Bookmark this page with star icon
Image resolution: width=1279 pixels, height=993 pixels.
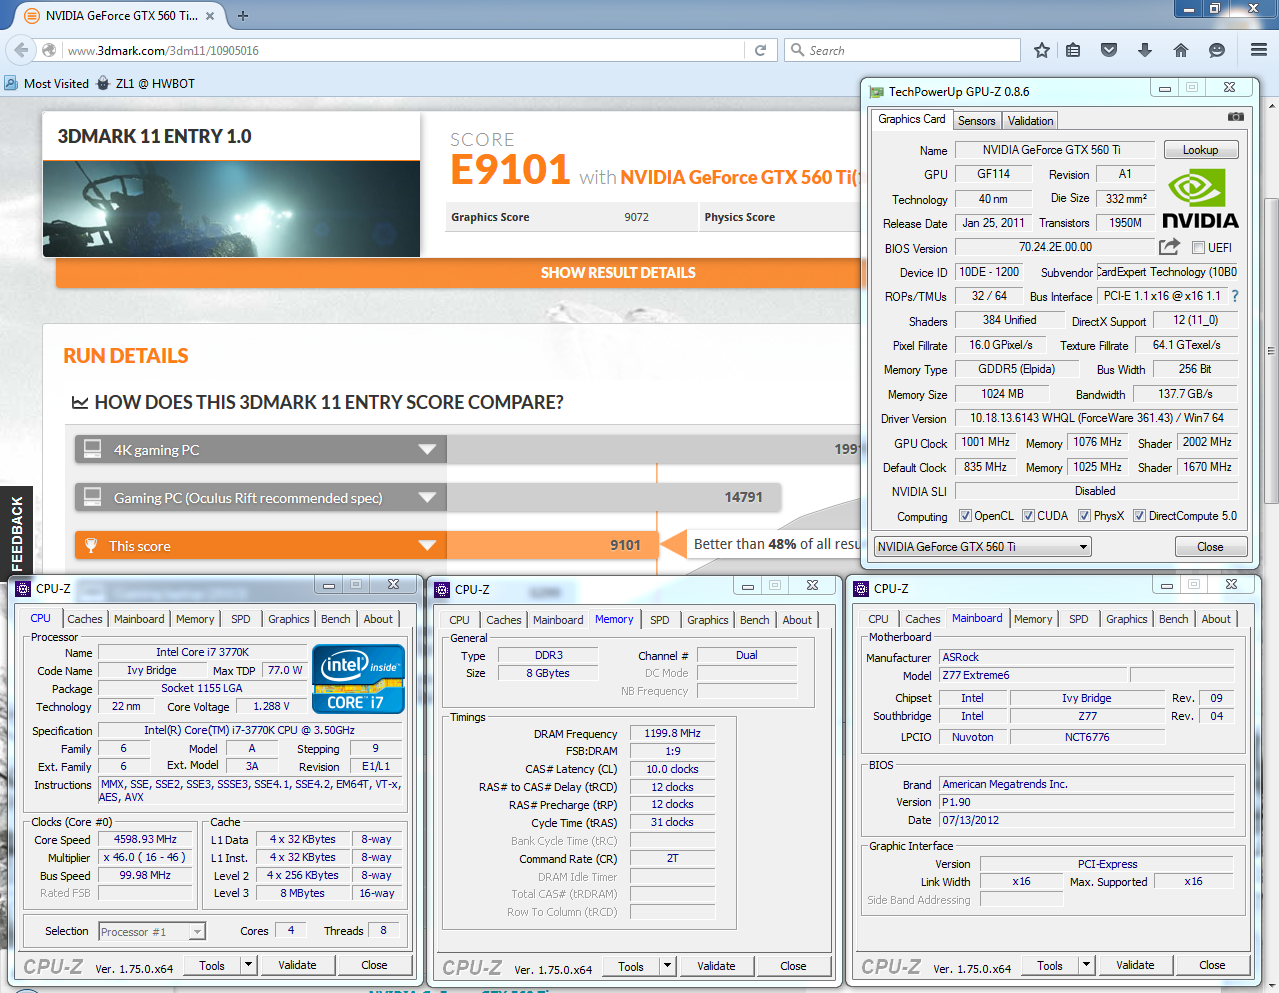(1042, 50)
